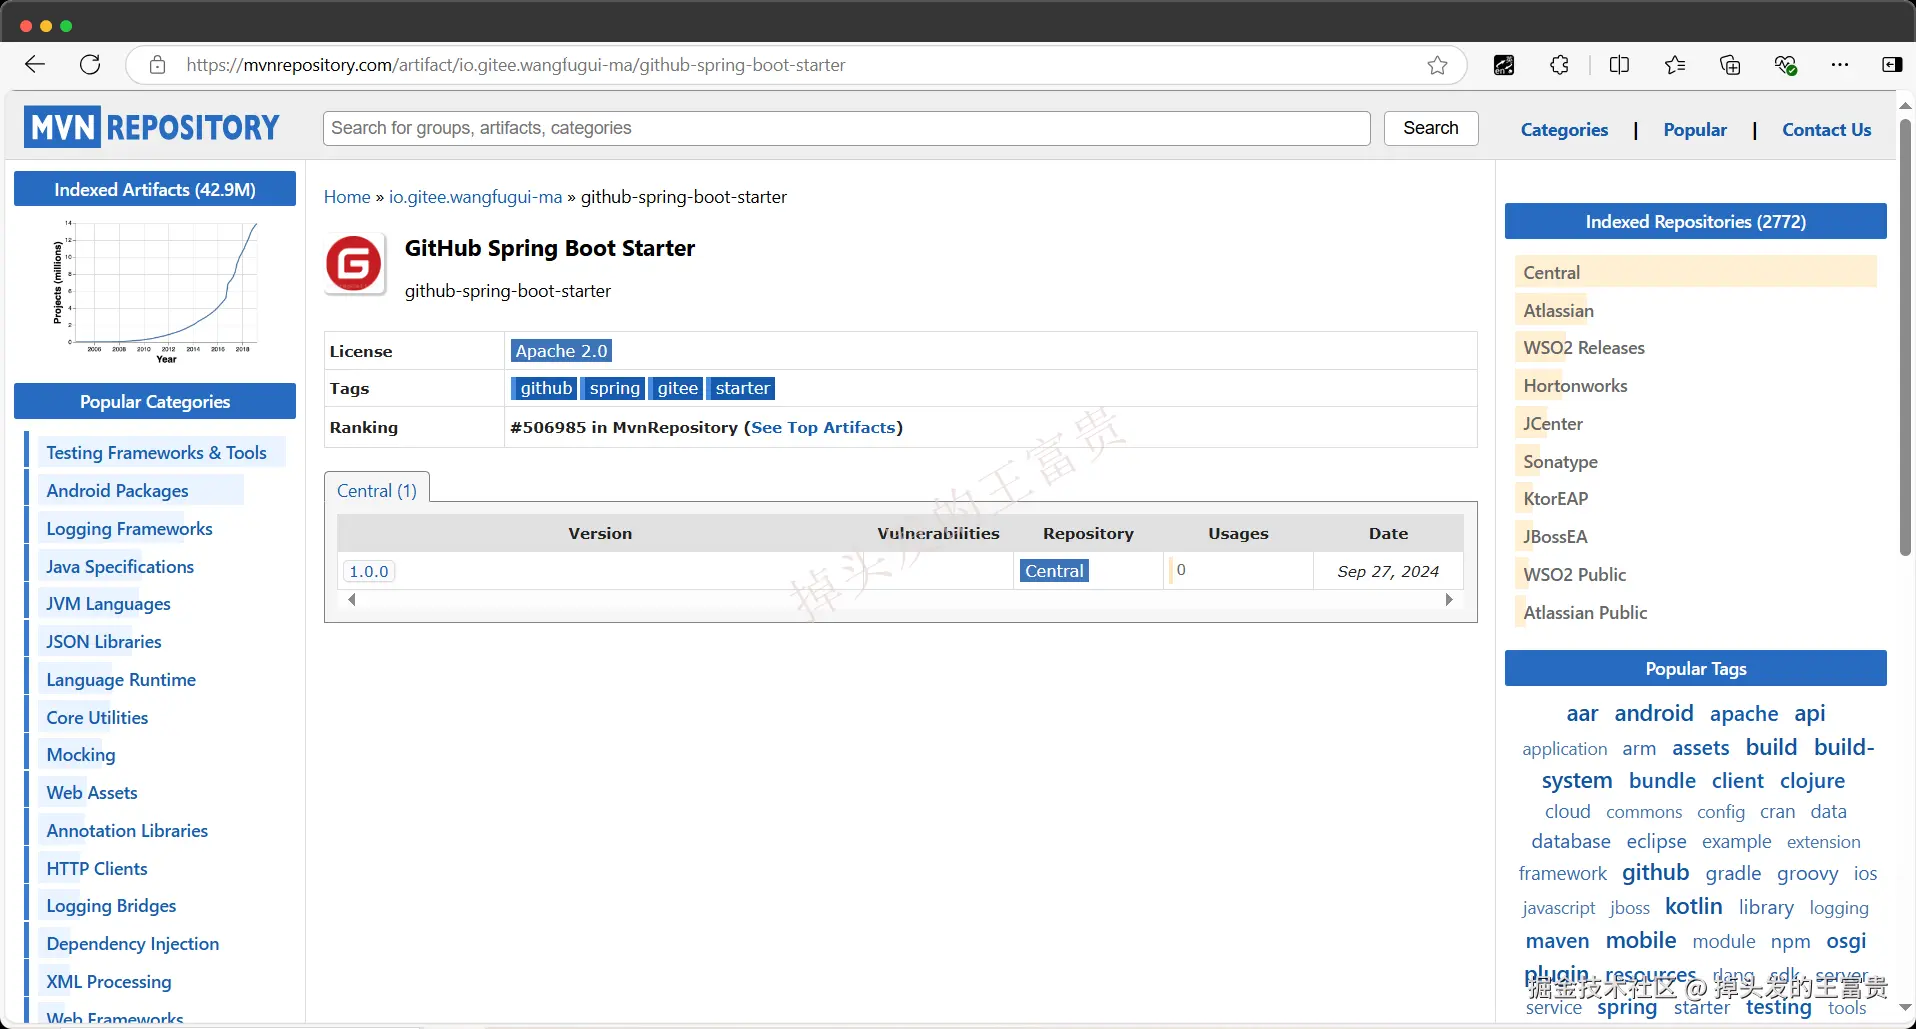Open the dark square extension icon in toolbar
1916x1029 pixels.
[1504, 65]
